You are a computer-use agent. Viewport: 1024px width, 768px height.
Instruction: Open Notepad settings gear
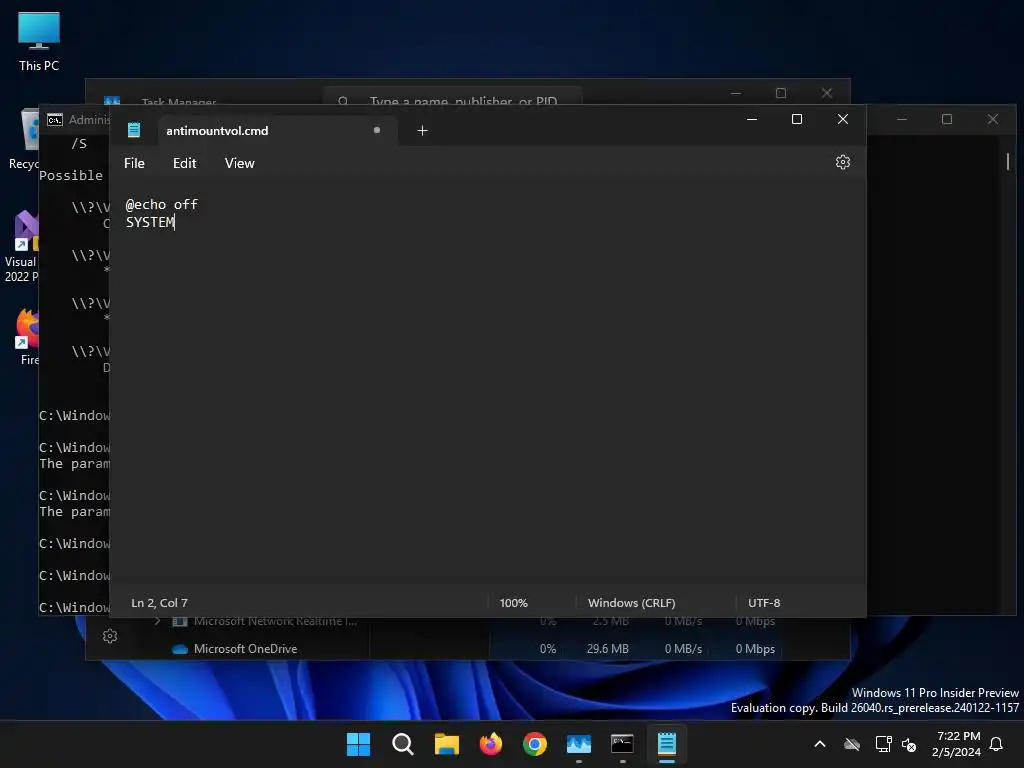coord(842,162)
